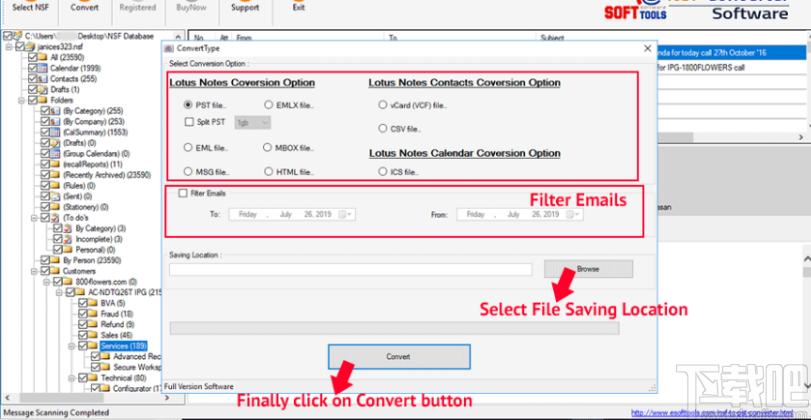811x420 pixels.
Task: Enable the Split PST checkbox
Action: [189, 123]
